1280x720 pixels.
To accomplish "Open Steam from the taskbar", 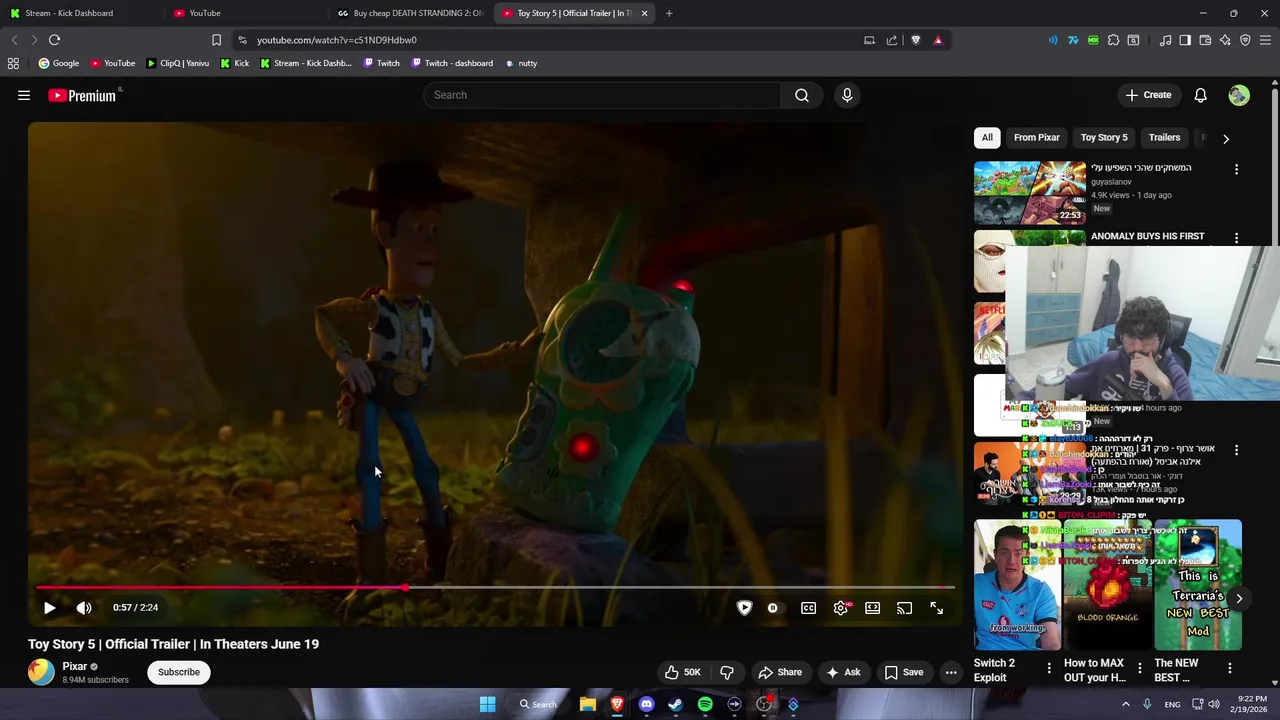I will tap(675, 704).
